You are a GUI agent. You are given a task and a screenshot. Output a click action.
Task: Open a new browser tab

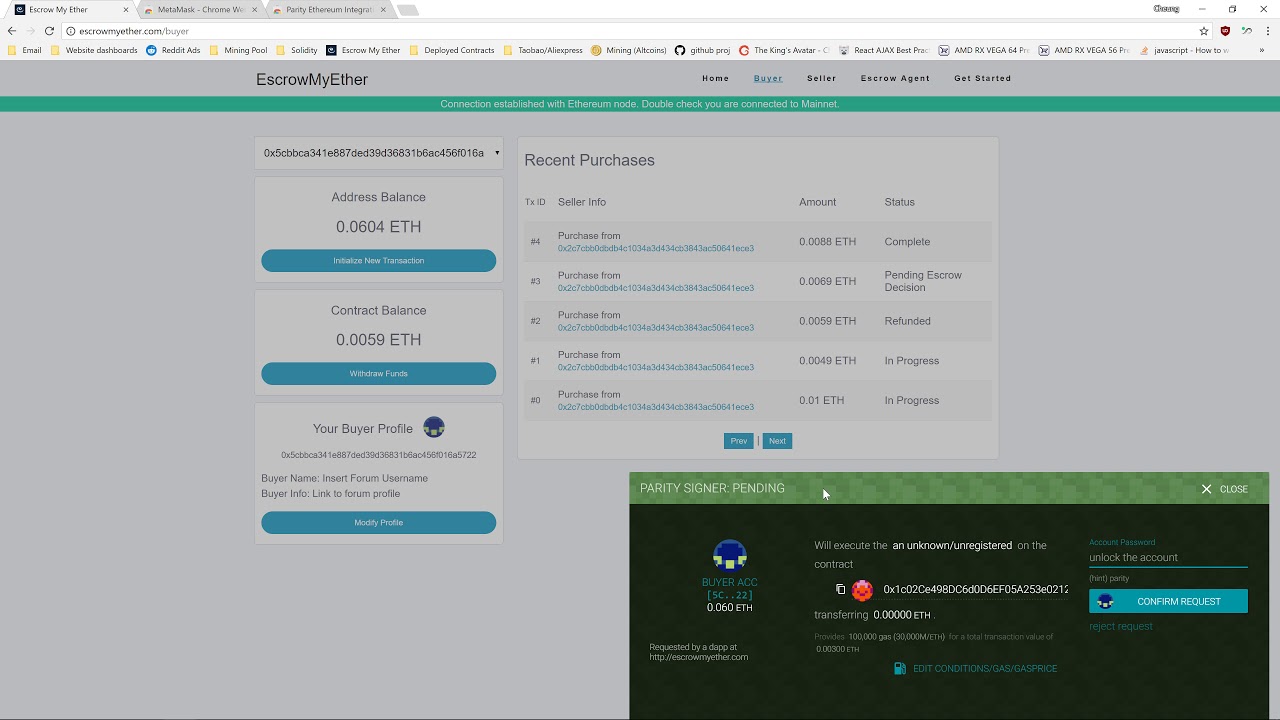click(407, 10)
